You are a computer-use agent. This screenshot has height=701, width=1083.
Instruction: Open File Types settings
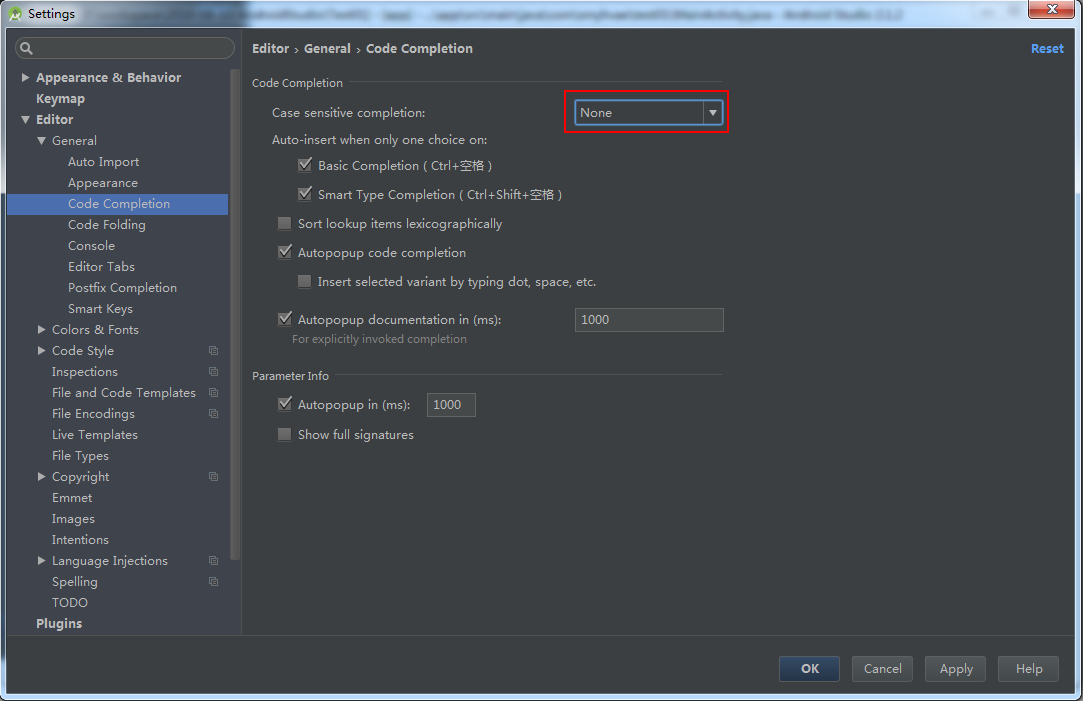point(80,456)
